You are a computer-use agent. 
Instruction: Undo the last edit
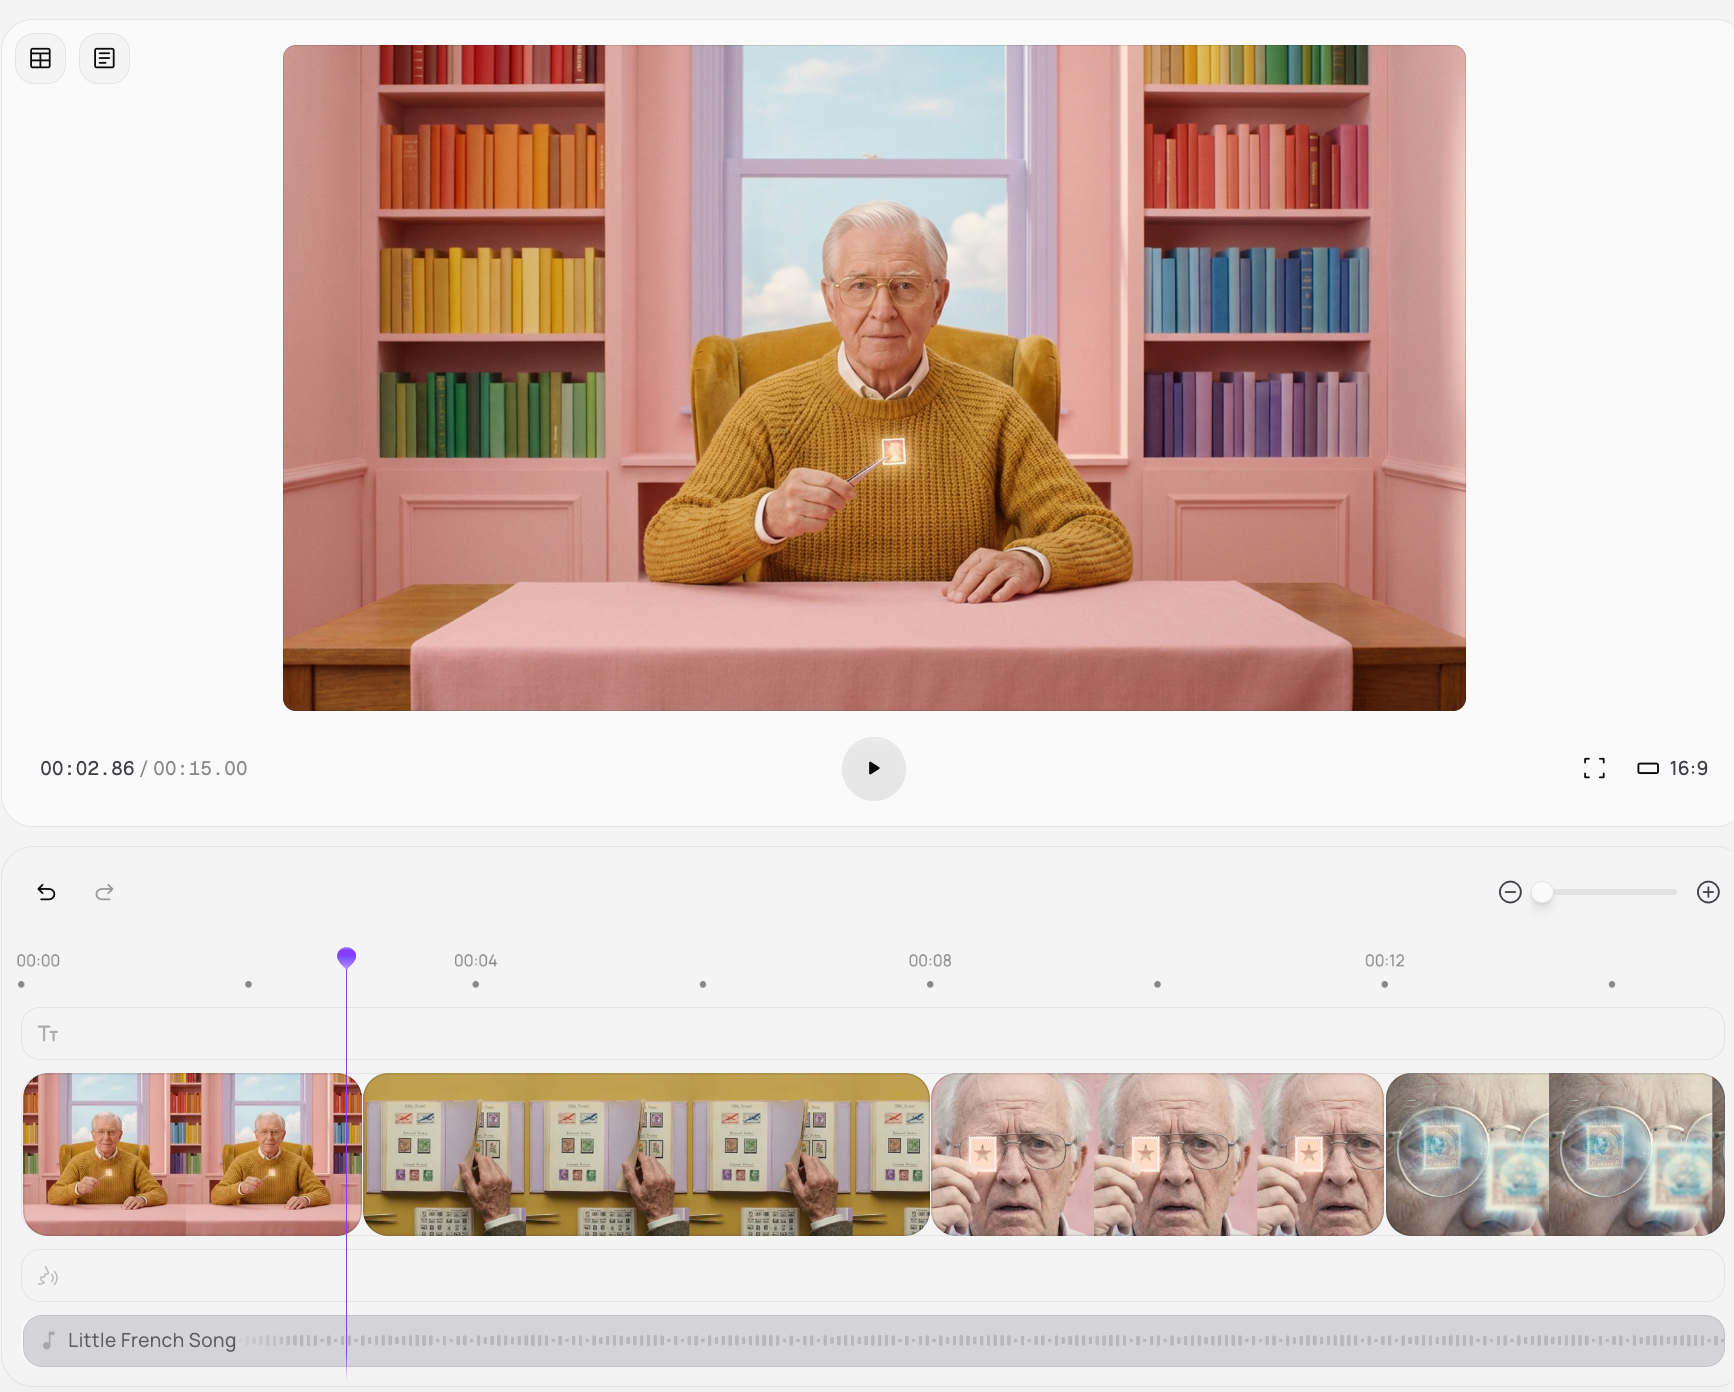tap(47, 892)
